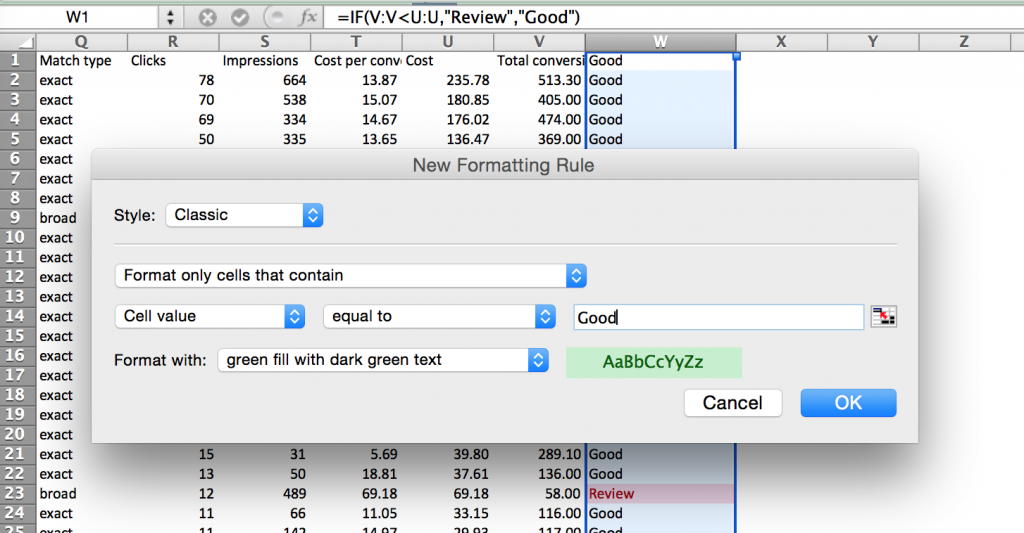Select row 23 header
Screen dimensions: 1024x533
(16, 494)
